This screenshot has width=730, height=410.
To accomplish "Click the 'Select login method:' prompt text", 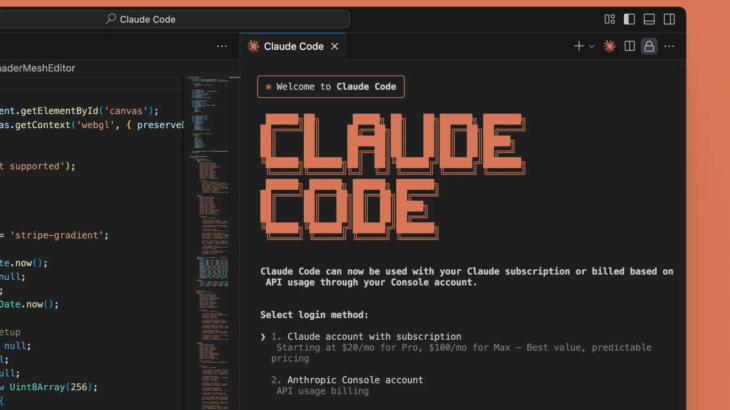I will pos(314,315).
